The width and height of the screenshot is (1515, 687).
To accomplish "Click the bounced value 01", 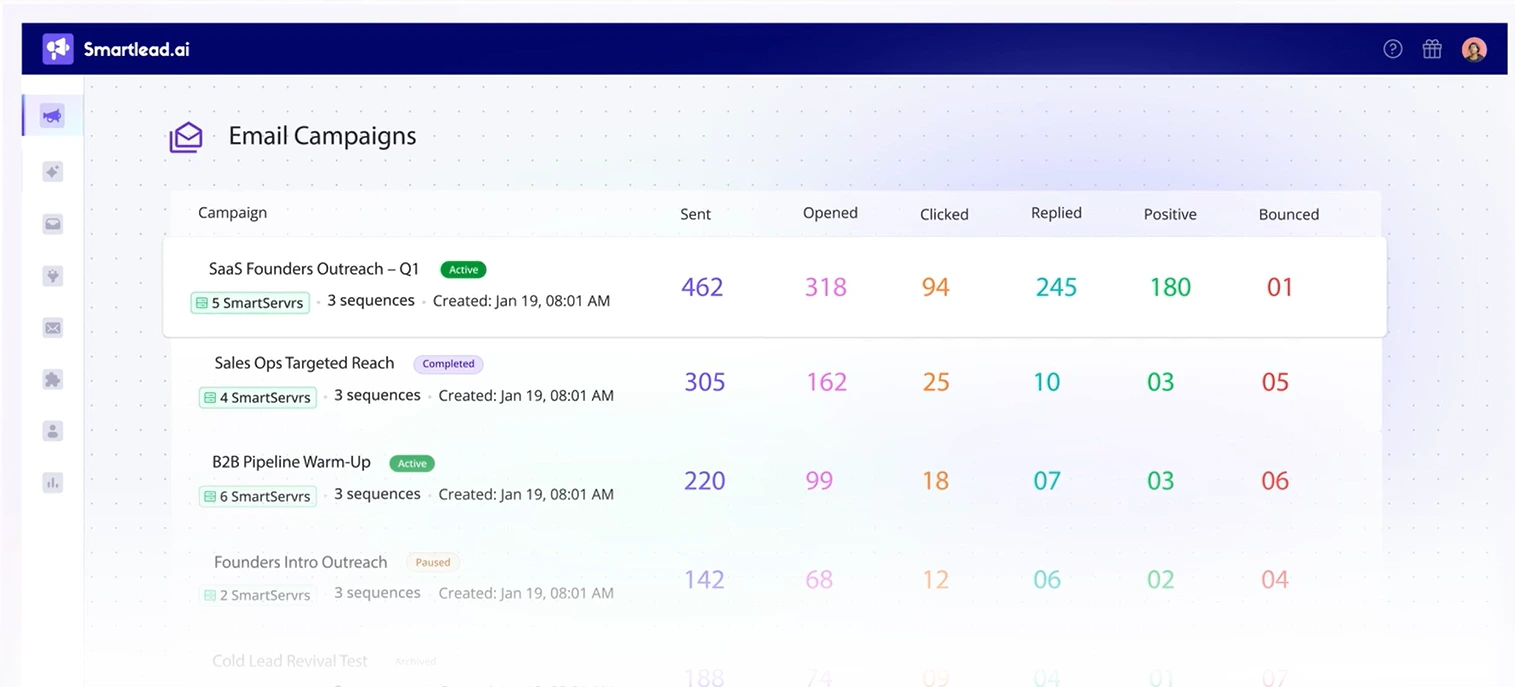I will (1280, 287).
